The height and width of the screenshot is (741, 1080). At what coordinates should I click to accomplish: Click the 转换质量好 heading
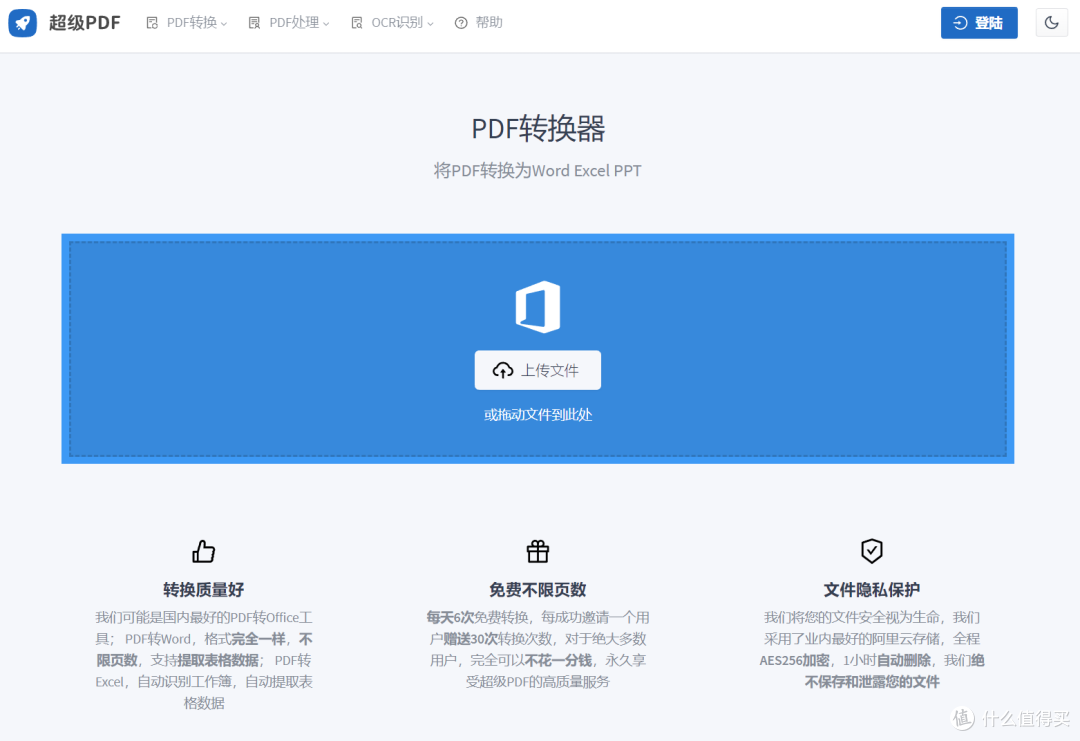[x=204, y=589]
